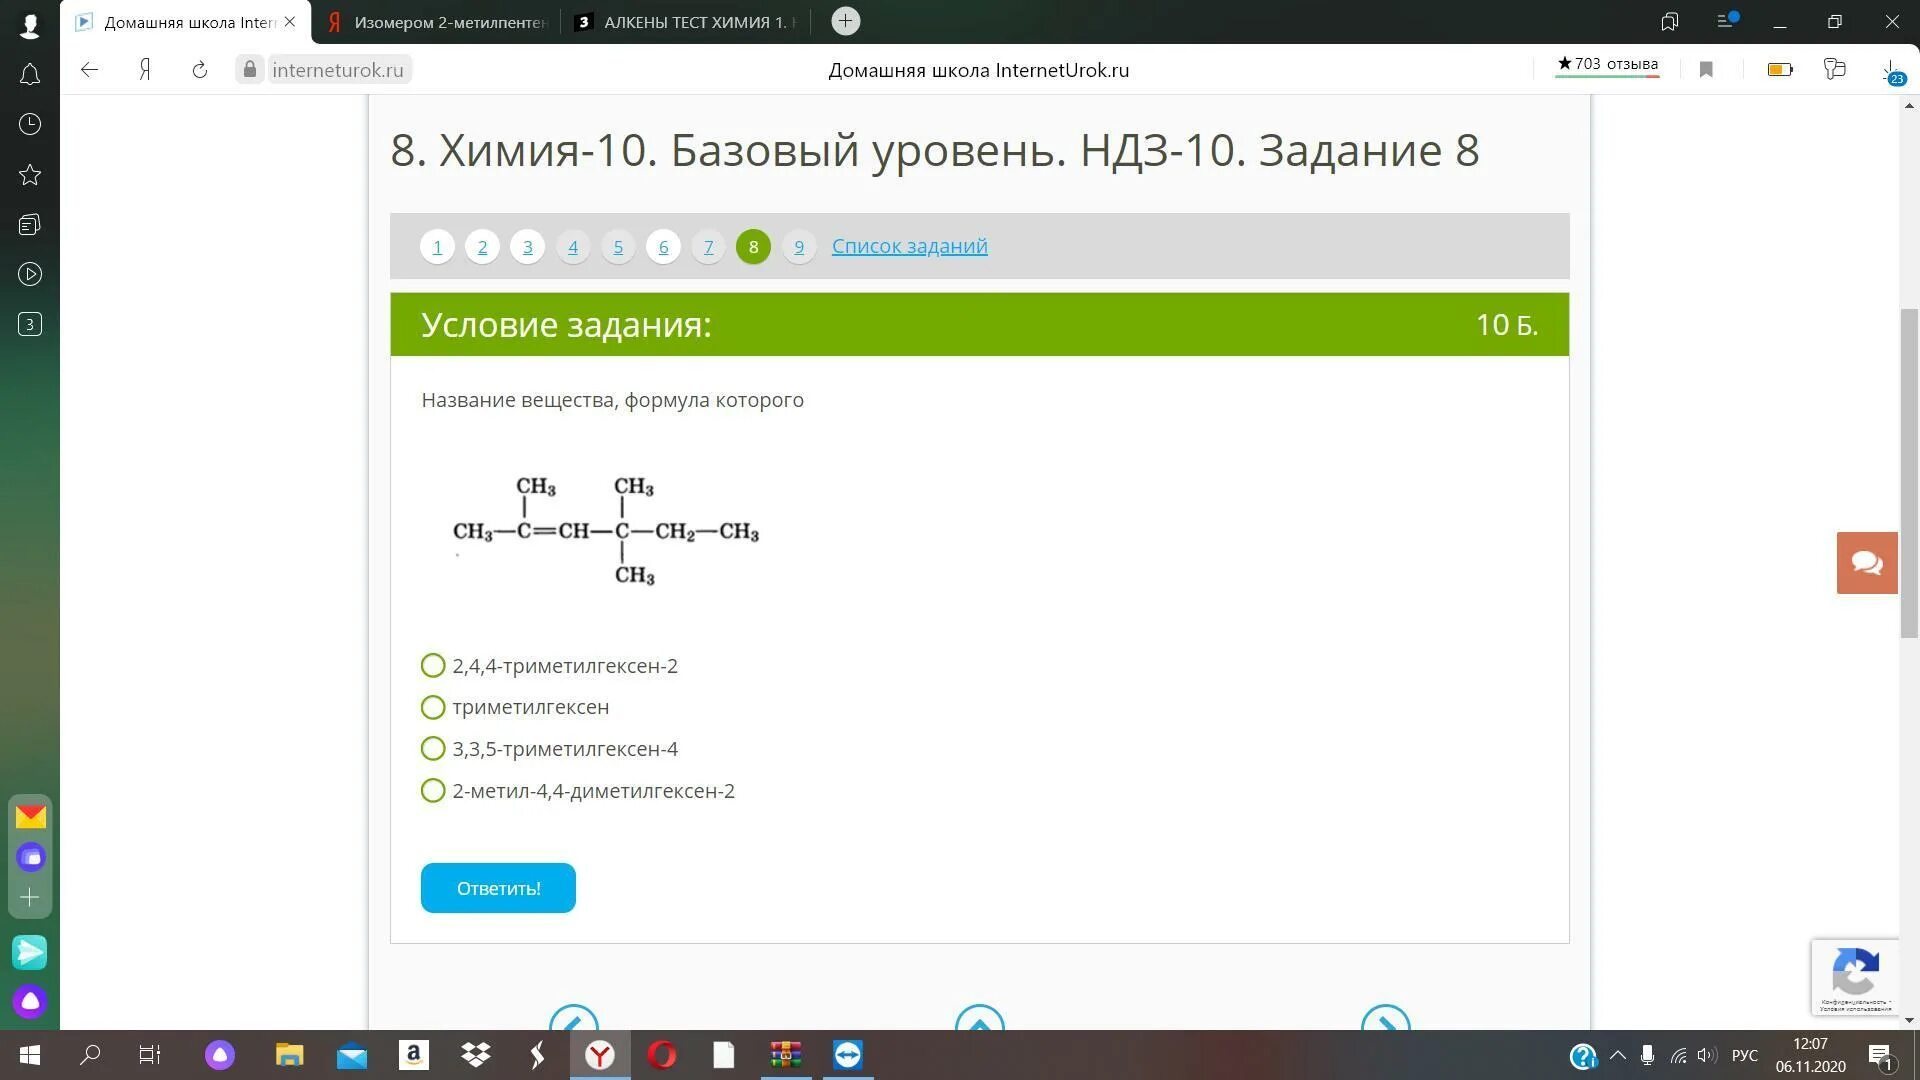This screenshot has height=1080, width=1920.
Task: Choose 2-метил-4,4-диметилгексен-2 option
Action: (x=433, y=791)
